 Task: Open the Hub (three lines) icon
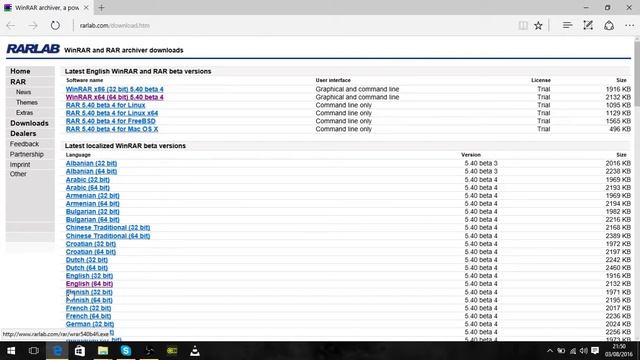pyautogui.click(x=567, y=25)
